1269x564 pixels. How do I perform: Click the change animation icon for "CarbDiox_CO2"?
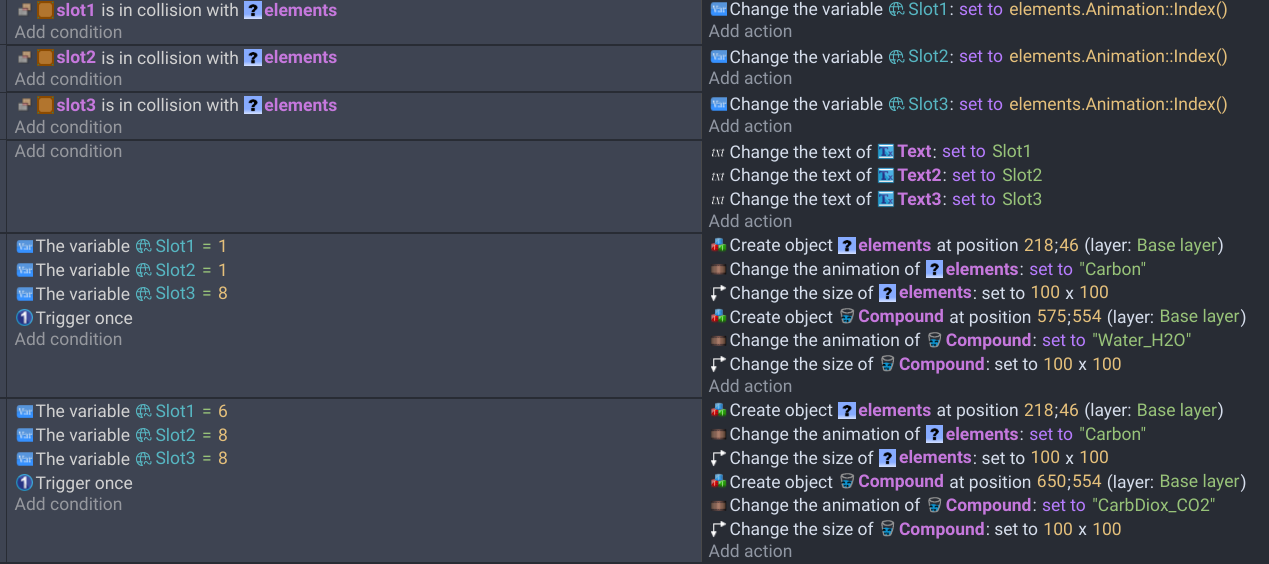click(x=718, y=506)
